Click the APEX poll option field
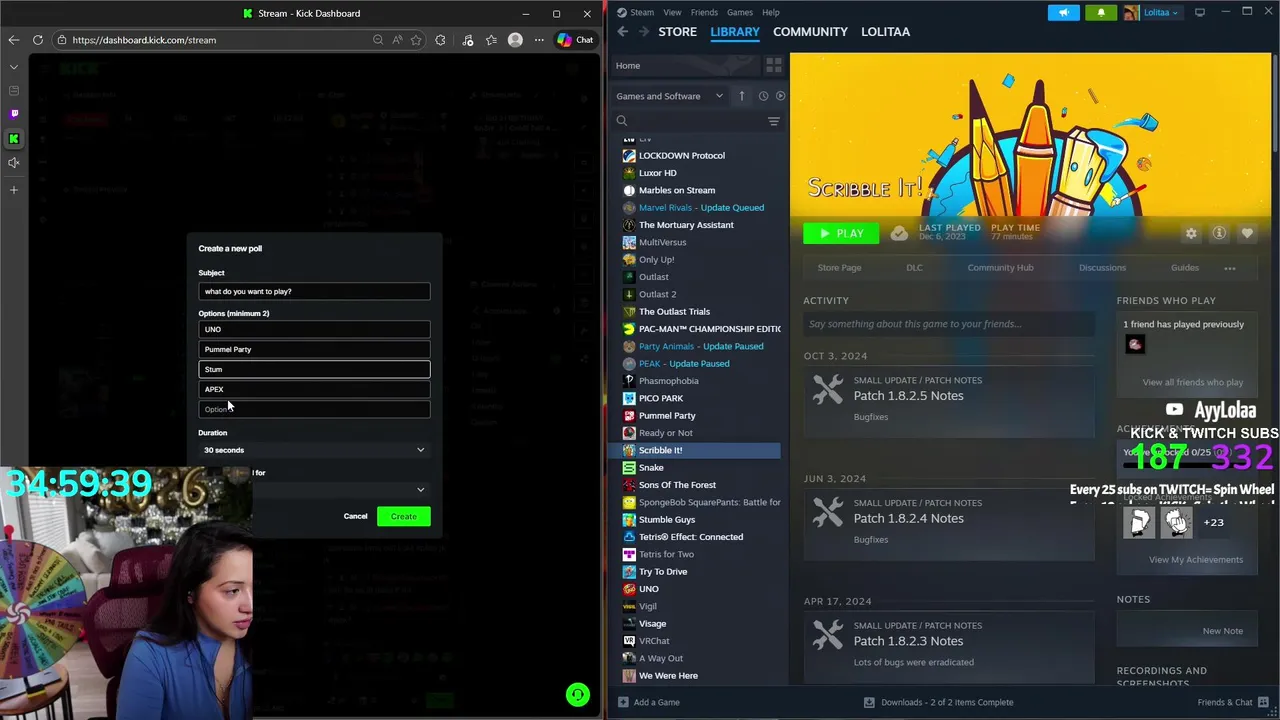 click(314, 389)
